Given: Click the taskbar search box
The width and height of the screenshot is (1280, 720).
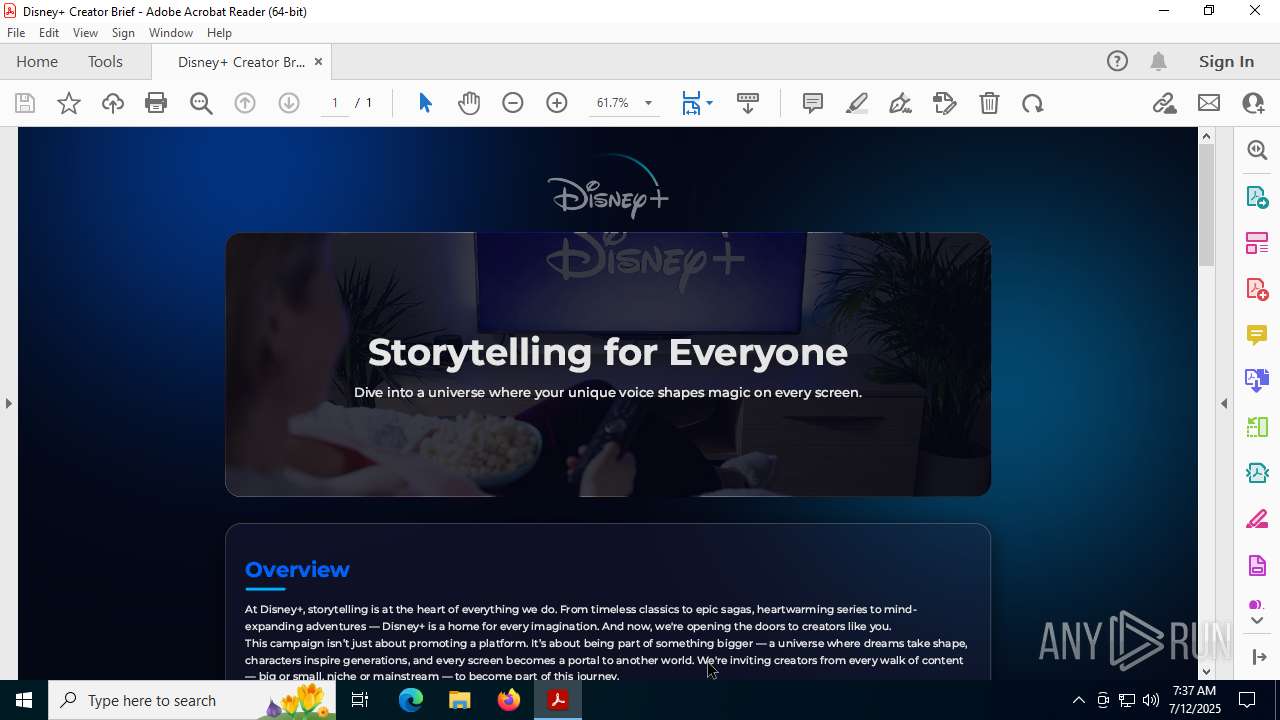Looking at the screenshot, I should click(x=192, y=700).
